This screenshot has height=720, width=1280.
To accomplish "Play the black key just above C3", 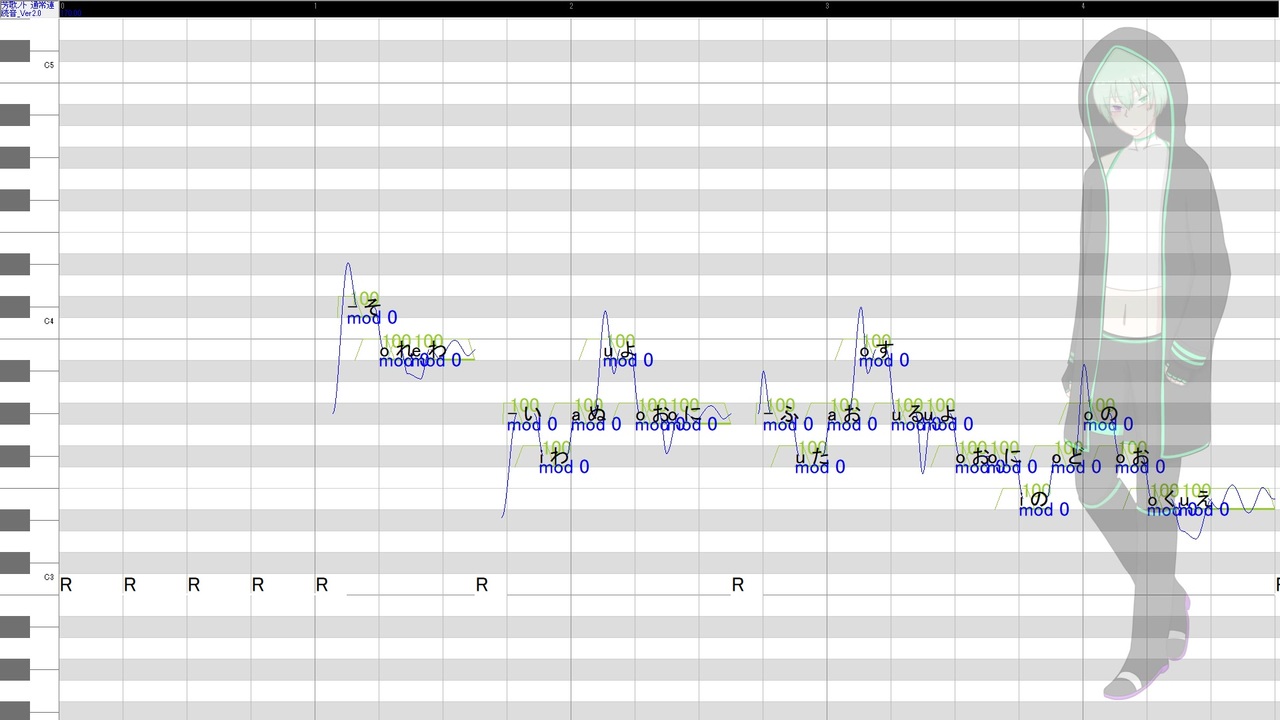I will click(15, 563).
